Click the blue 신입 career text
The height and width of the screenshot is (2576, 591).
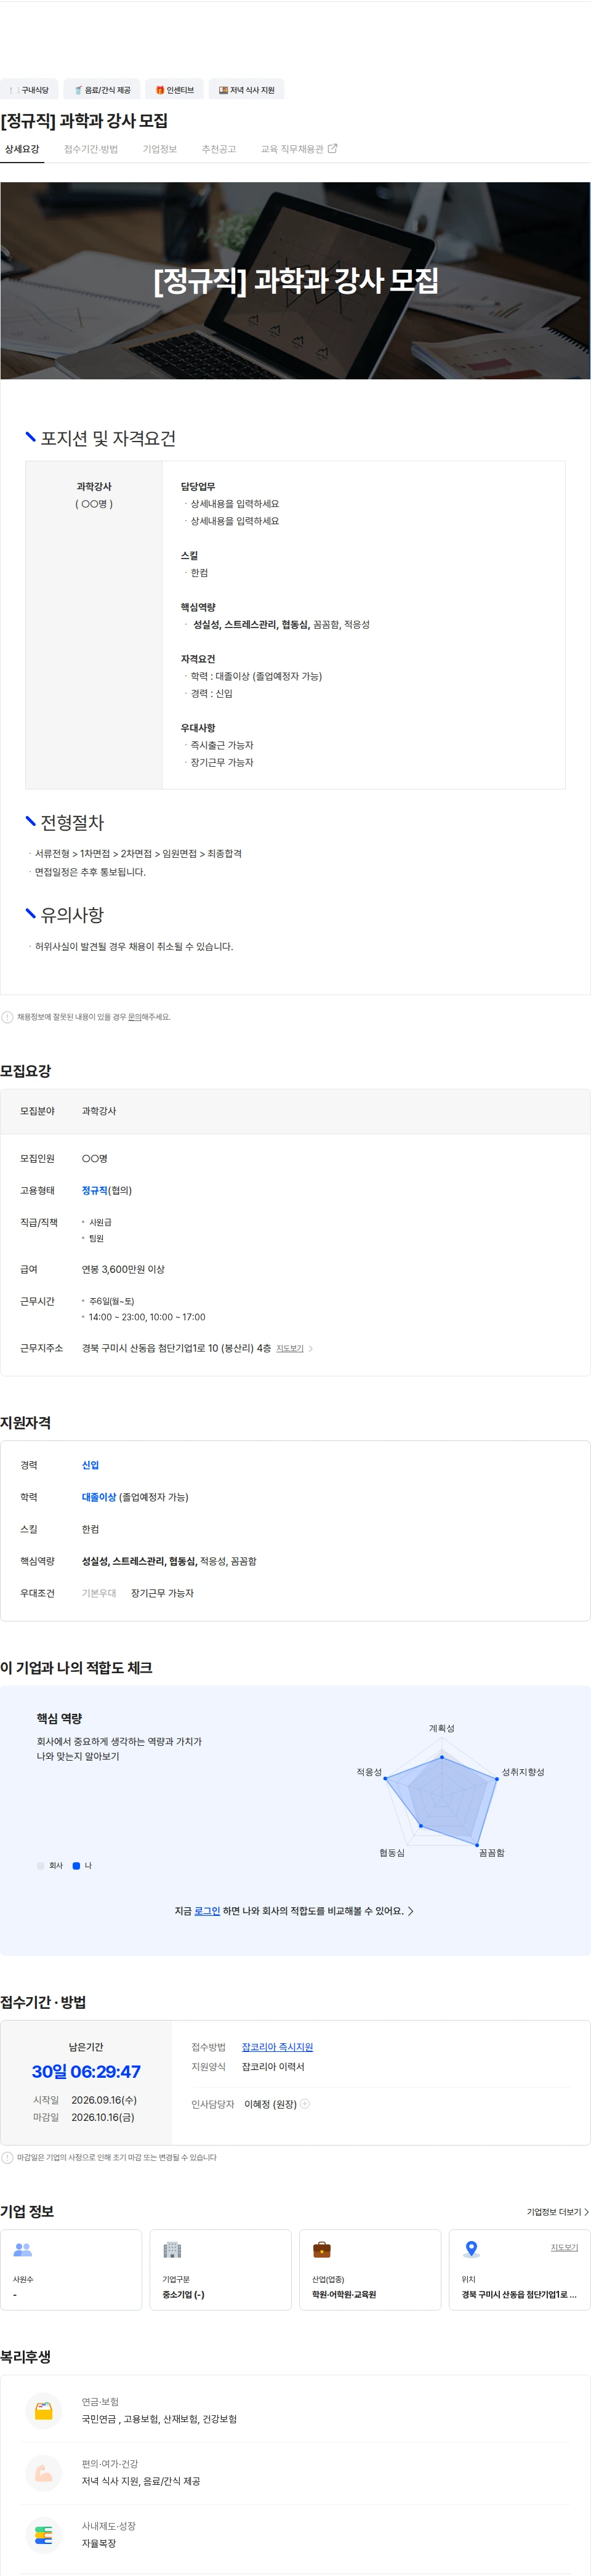point(90,1465)
